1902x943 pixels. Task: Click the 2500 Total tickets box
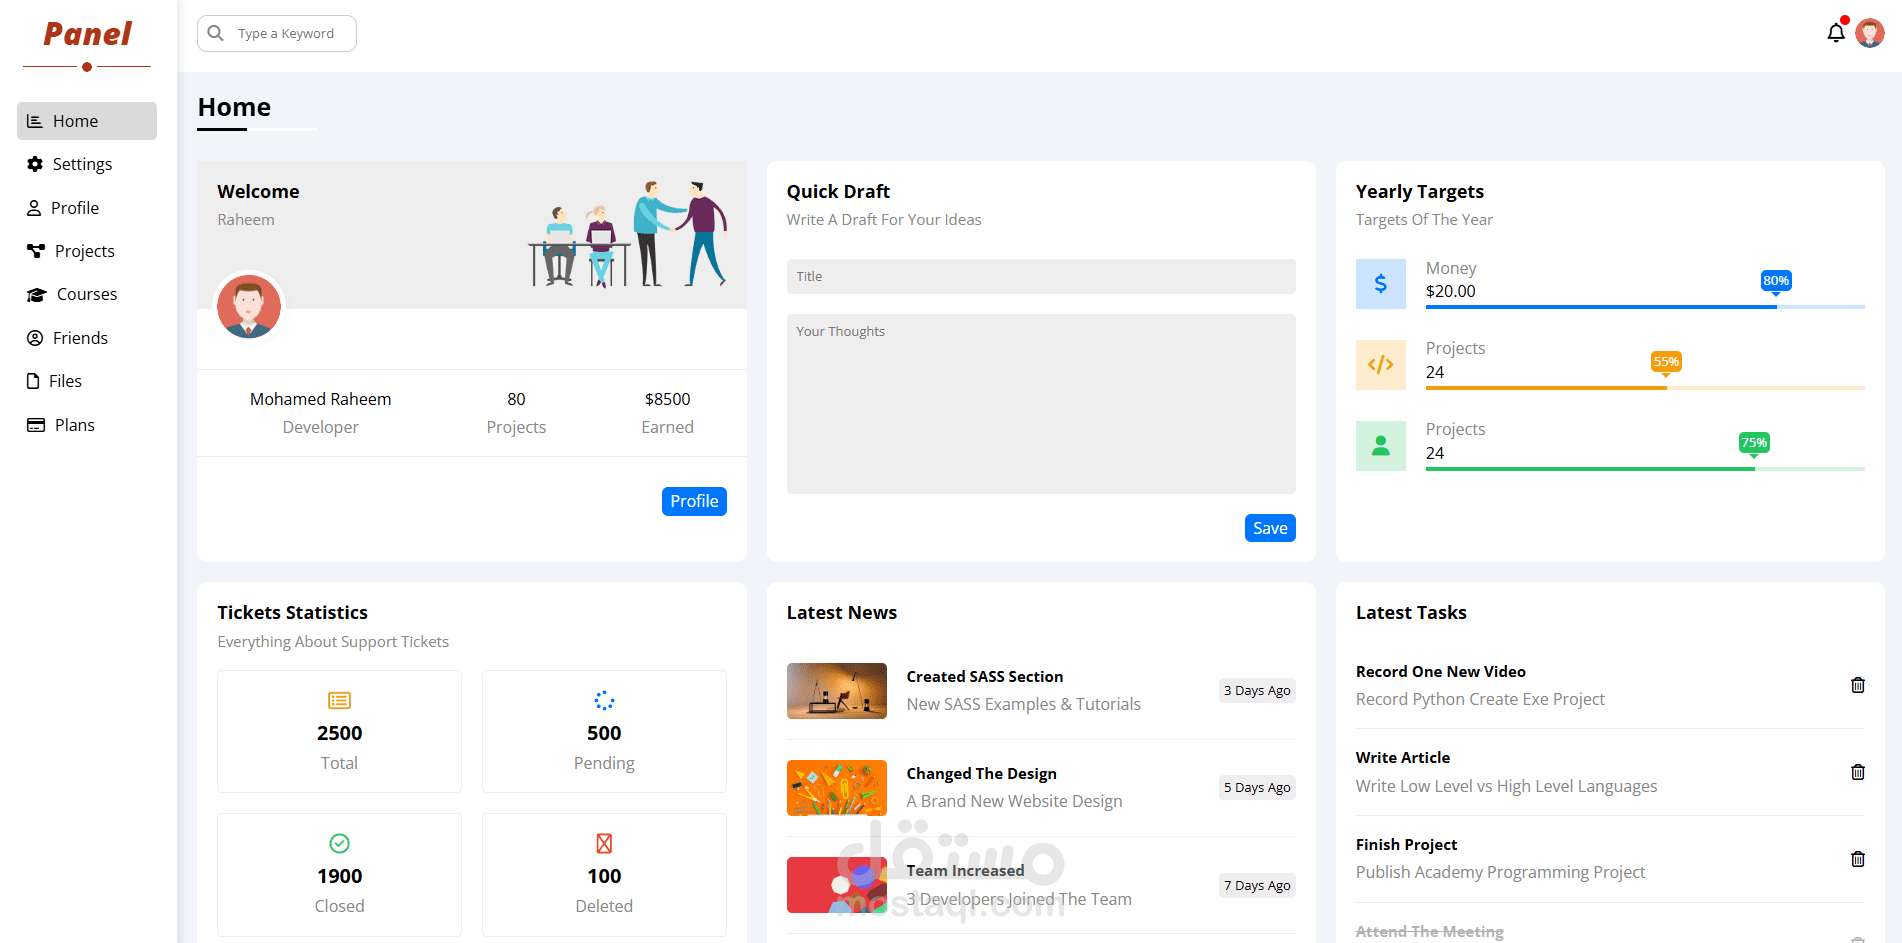[340, 732]
